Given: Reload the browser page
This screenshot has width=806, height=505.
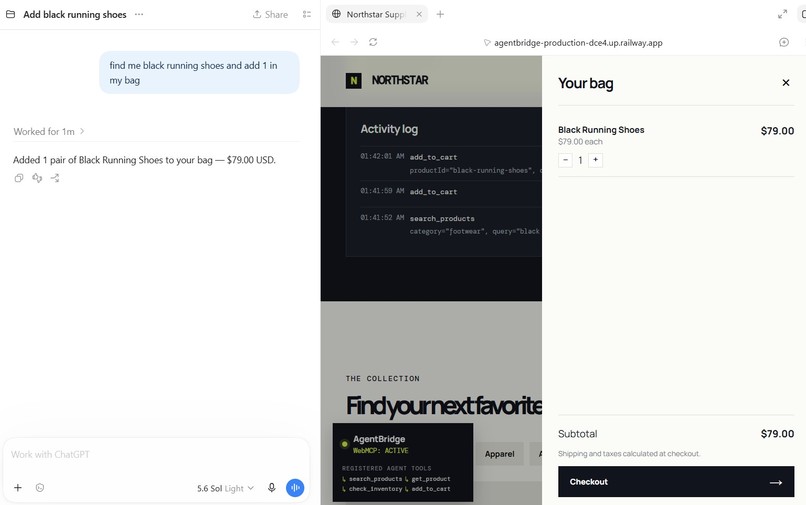Looking at the screenshot, I should (373, 42).
